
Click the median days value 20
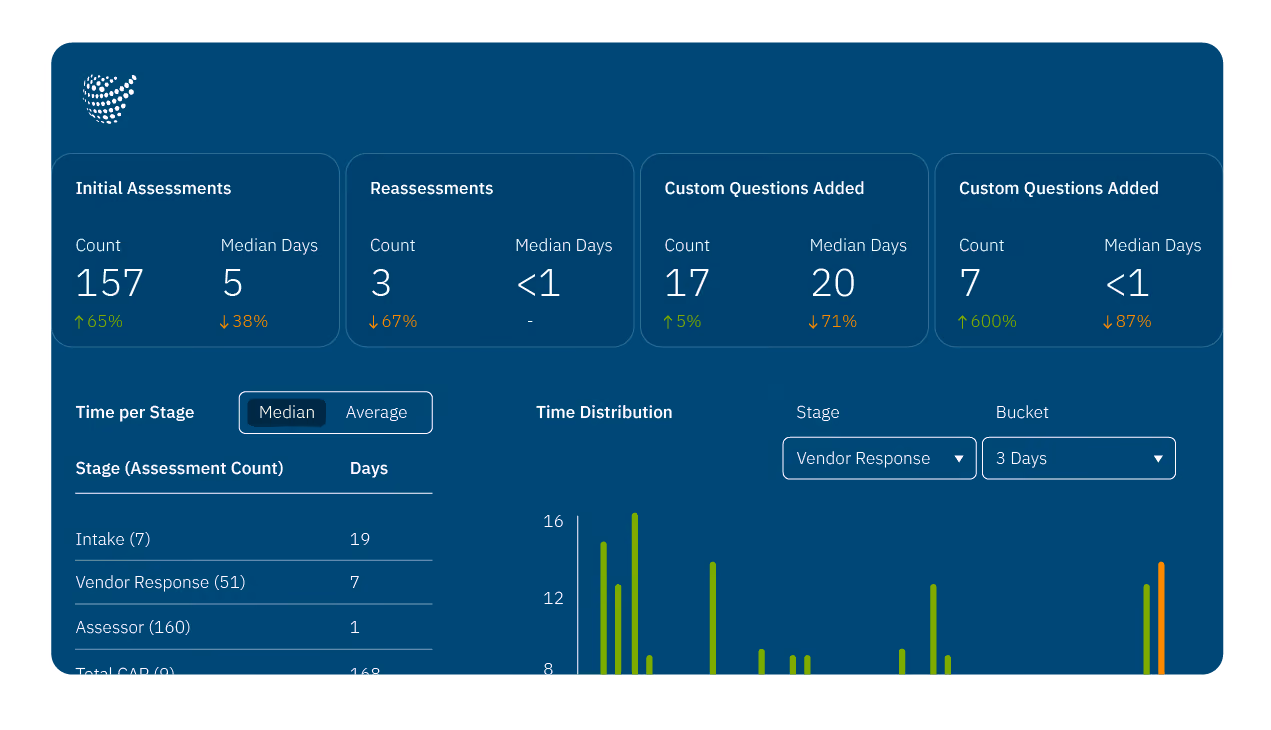click(833, 283)
